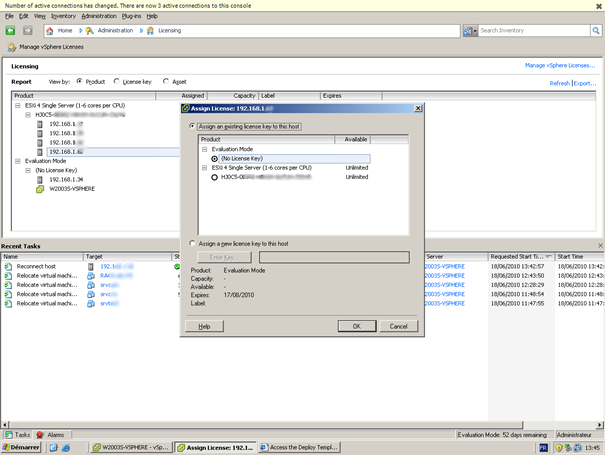The height and width of the screenshot is (455, 605).
Task: Open the Help menu
Action: (152, 16)
